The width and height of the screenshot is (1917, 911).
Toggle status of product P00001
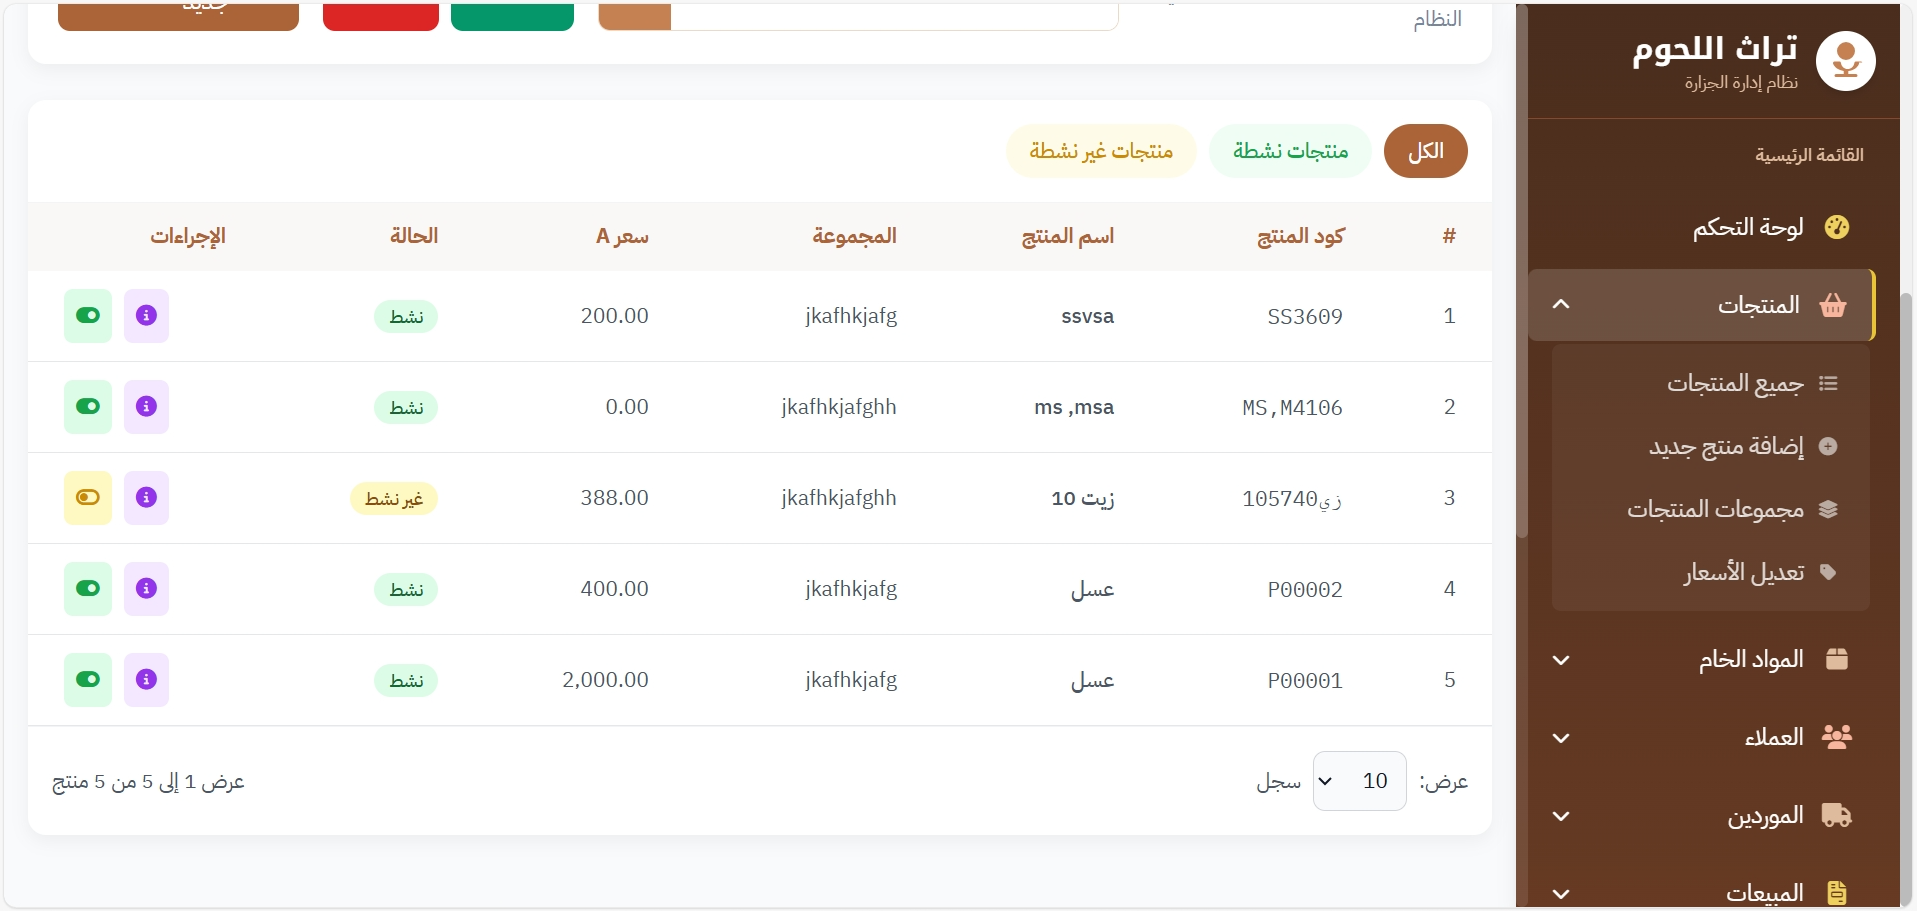88,680
